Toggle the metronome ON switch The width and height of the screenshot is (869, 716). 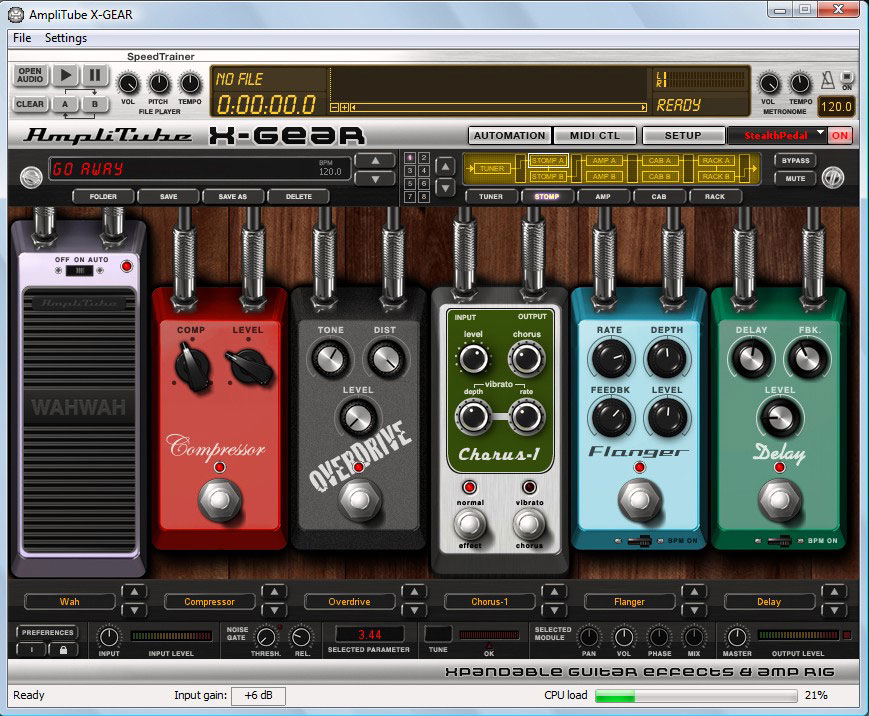click(x=847, y=78)
